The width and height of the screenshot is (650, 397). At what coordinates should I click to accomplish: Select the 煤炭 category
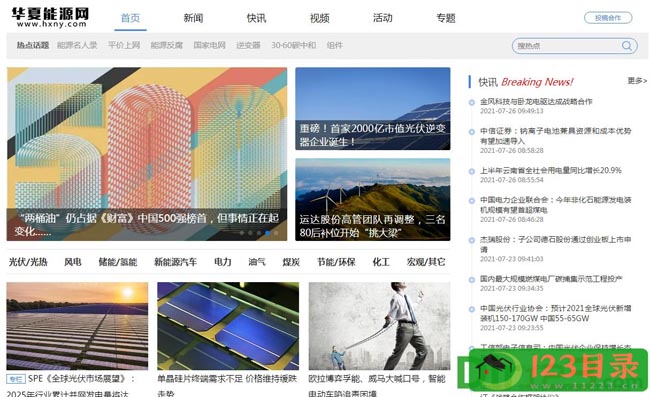point(291,262)
